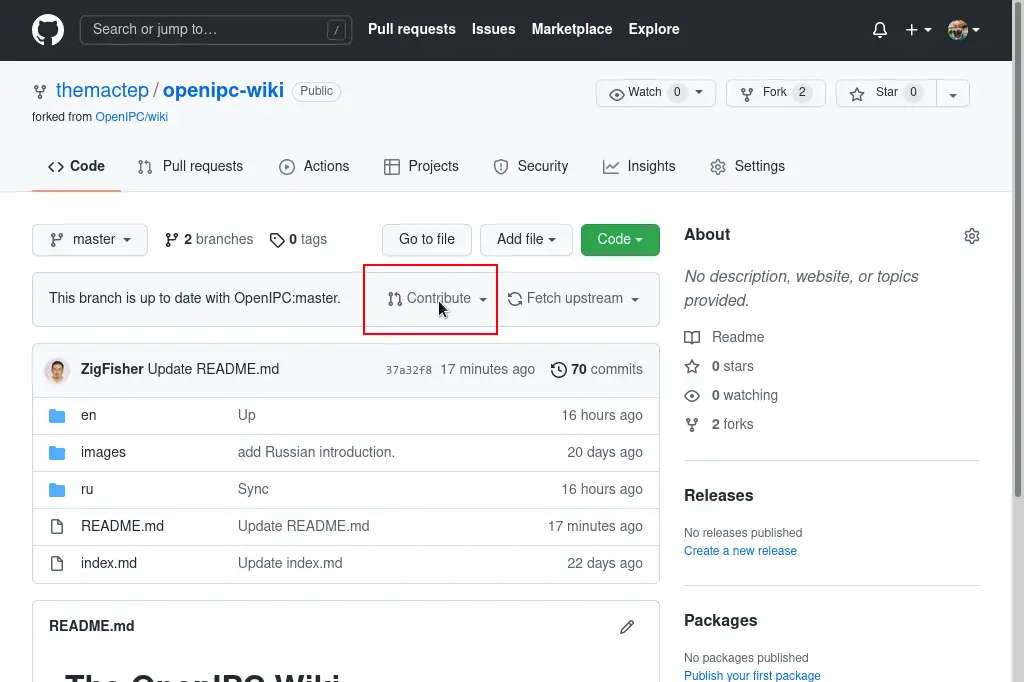The height and width of the screenshot is (682, 1024).
Task: Open notifications via the bell icon
Action: [879, 29]
